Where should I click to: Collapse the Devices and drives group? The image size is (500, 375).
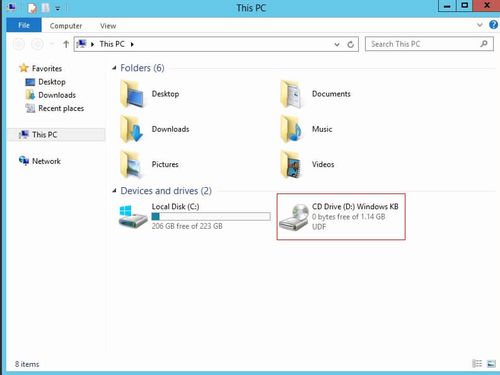(114, 191)
